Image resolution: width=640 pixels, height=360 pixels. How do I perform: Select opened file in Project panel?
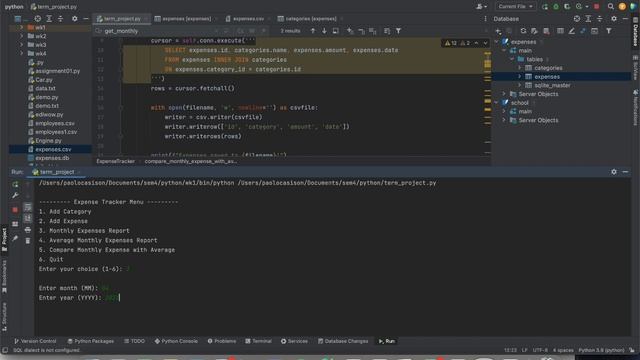tap(38, 19)
